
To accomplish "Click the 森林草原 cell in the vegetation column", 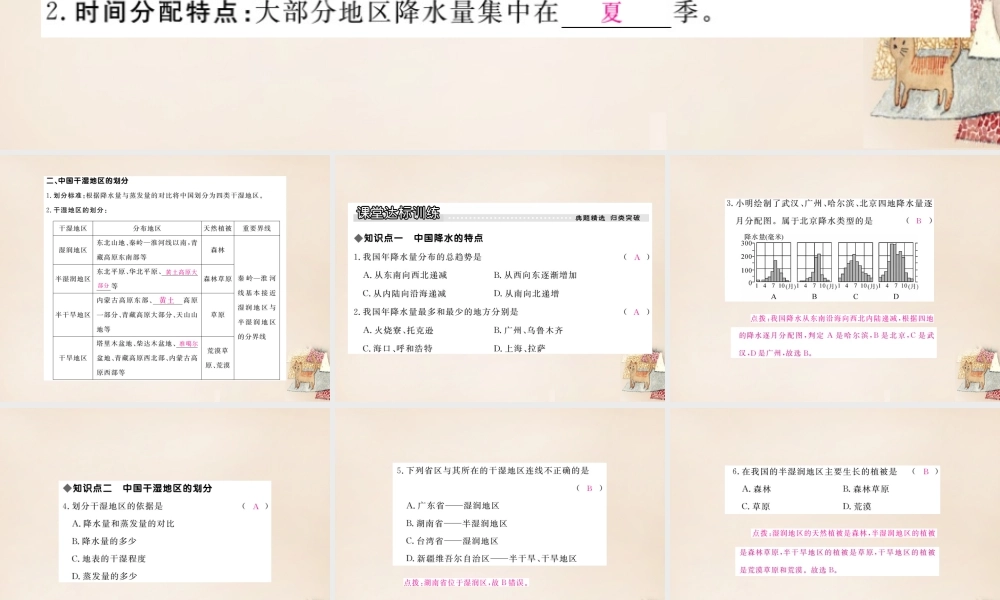I will [x=217, y=279].
